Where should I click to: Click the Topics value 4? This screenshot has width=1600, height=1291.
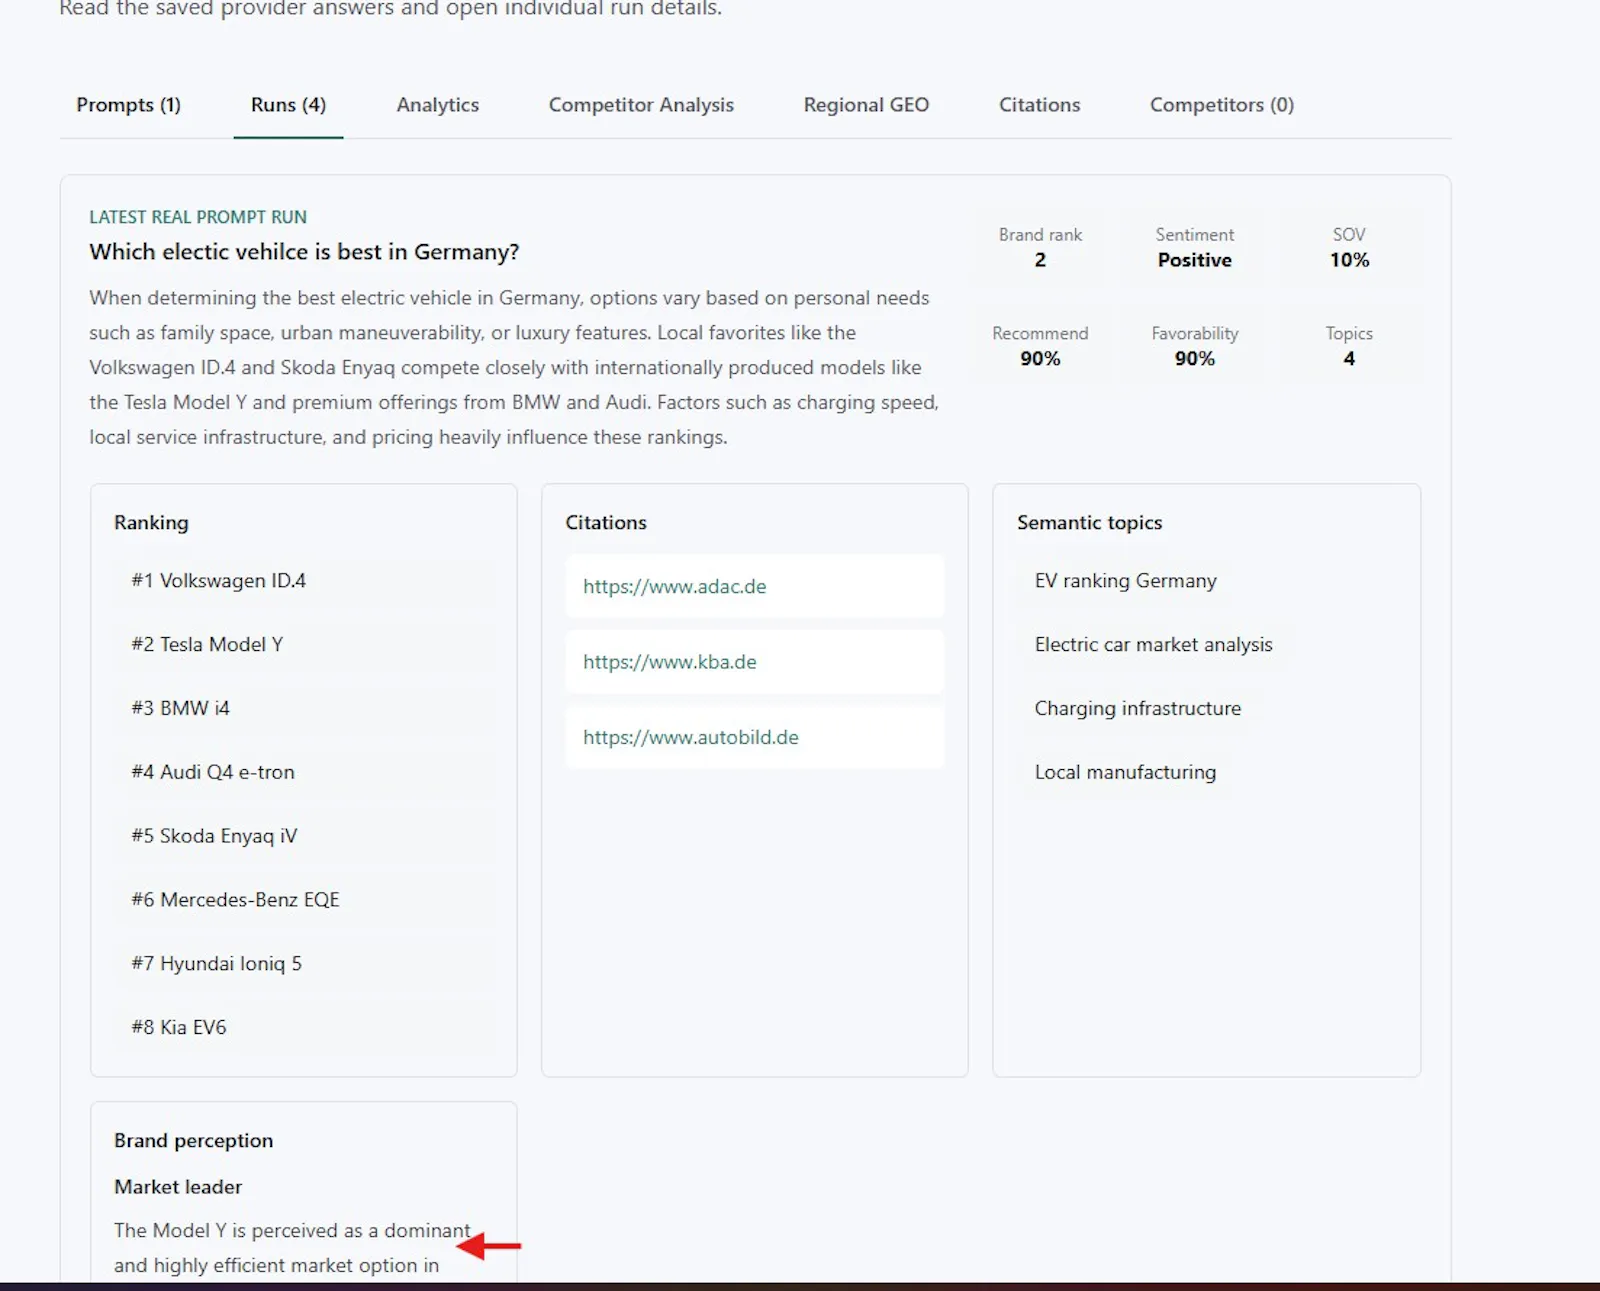click(x=1349, y=359)
